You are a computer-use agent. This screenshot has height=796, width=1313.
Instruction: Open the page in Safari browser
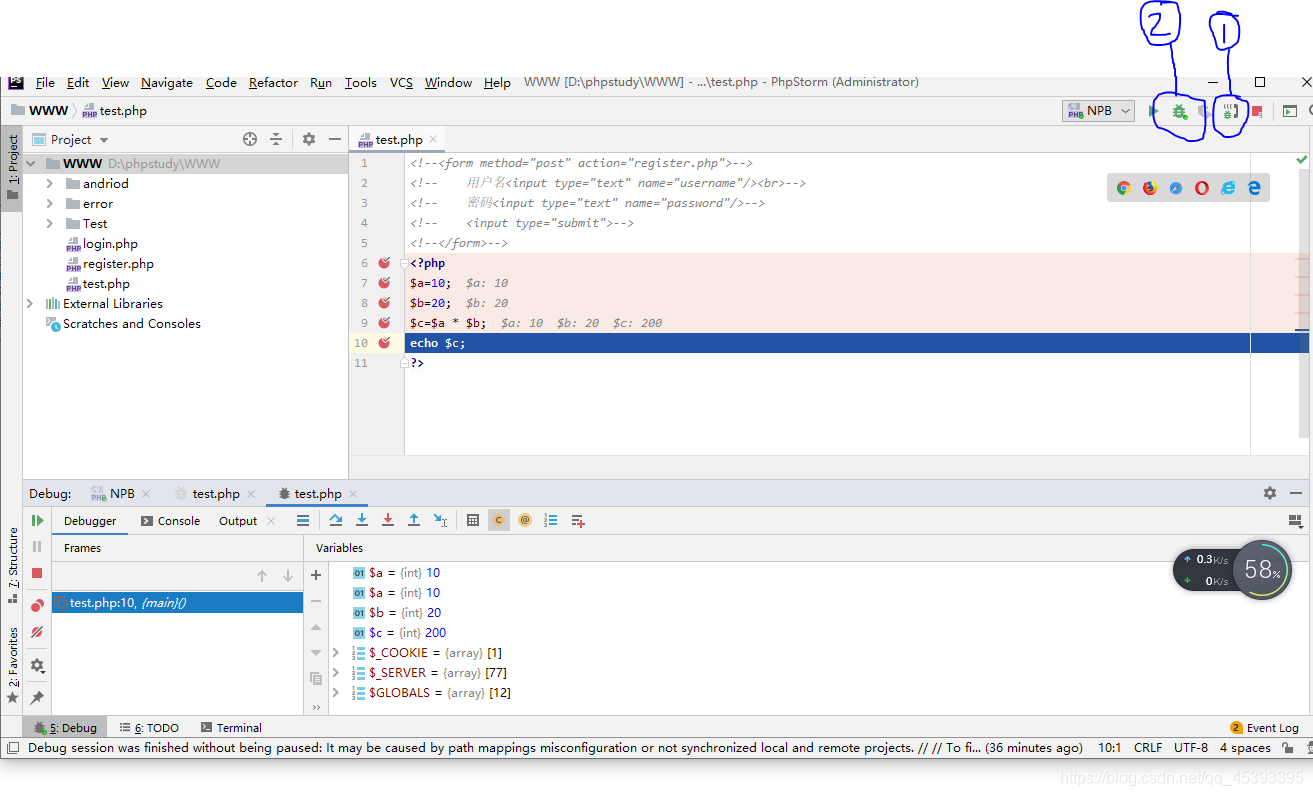(1176, 188)
